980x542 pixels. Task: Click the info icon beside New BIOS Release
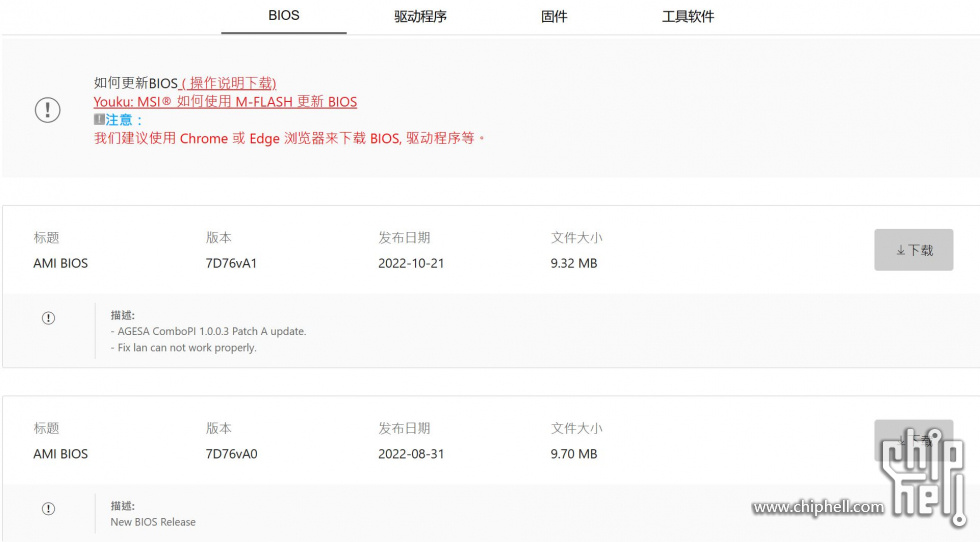(48, 509)
